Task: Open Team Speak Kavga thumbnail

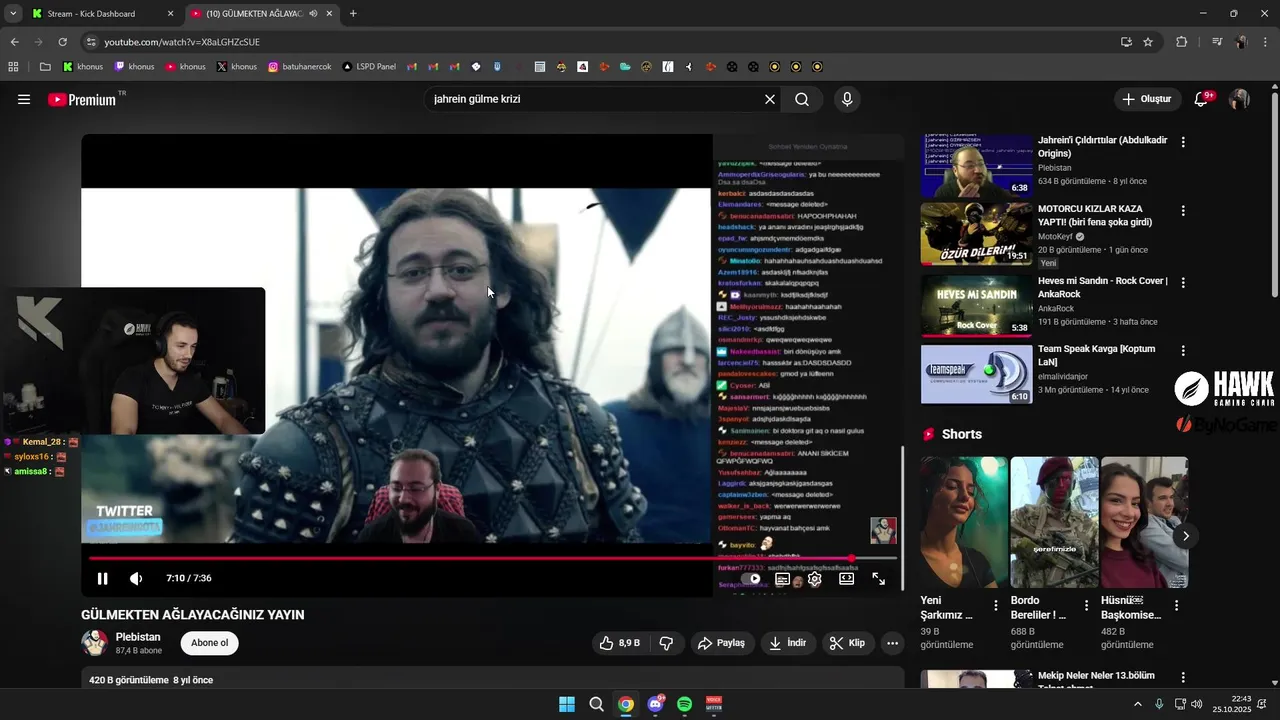Action: pos(976,374)
